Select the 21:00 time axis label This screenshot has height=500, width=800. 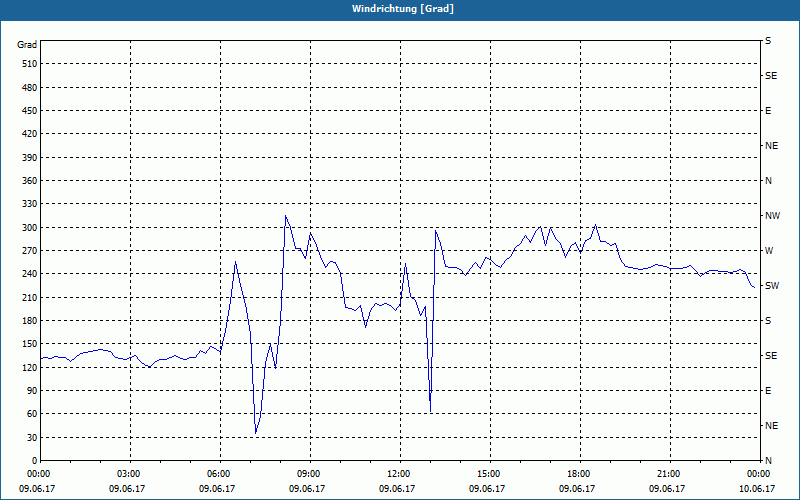(x=668, y=473)
